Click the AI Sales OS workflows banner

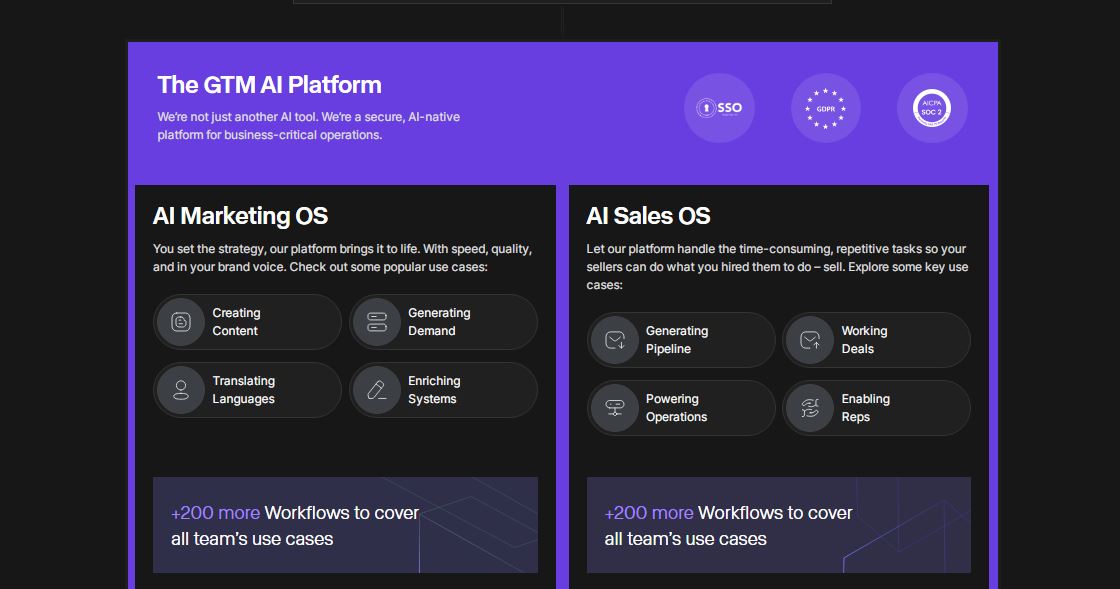[x=779, y=524]
